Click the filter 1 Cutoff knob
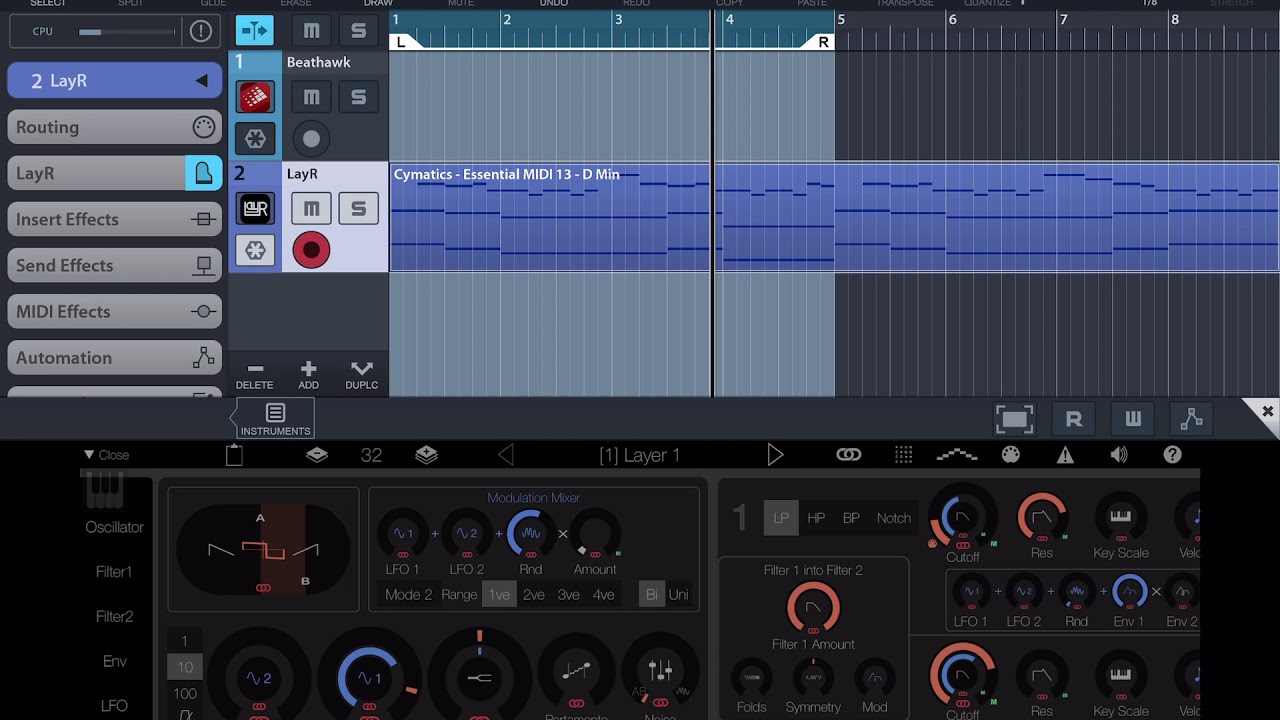The height and width of the screenshot is (720, 1280). pyautogui.click(x=961, y=517)
